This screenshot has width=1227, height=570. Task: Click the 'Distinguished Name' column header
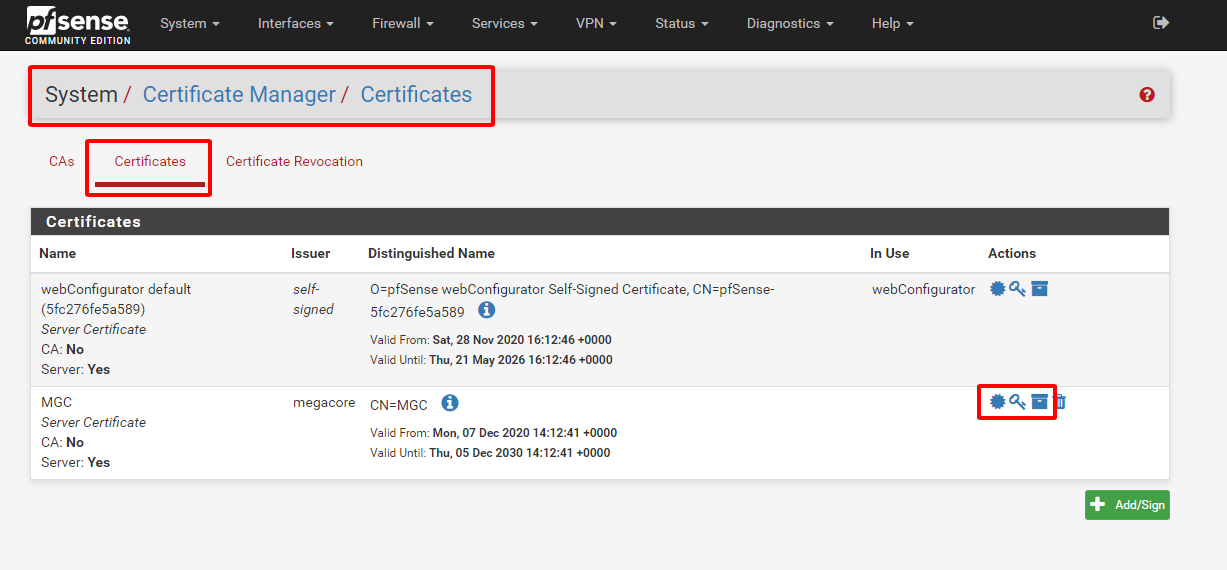tap(431, 253)
